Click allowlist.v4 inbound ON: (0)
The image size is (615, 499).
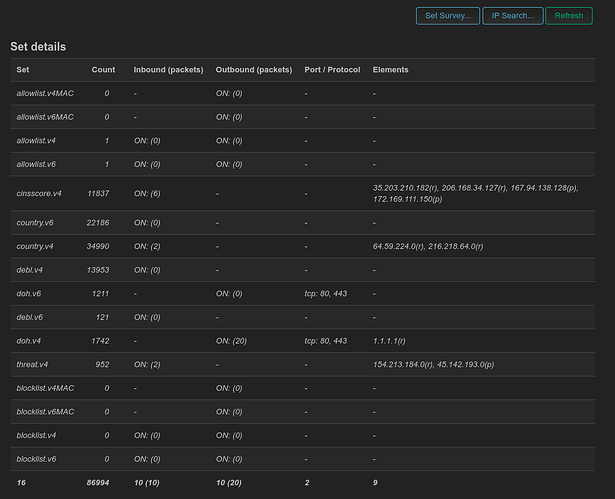click(147, 140)
